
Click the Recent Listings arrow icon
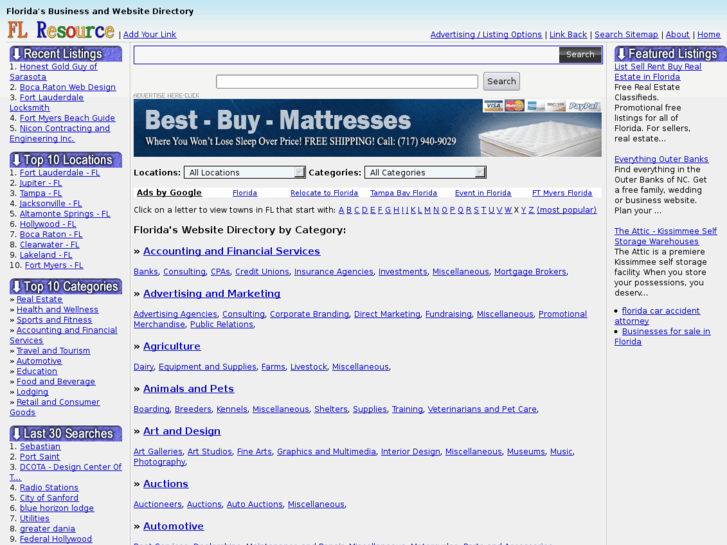click(16, 54)
